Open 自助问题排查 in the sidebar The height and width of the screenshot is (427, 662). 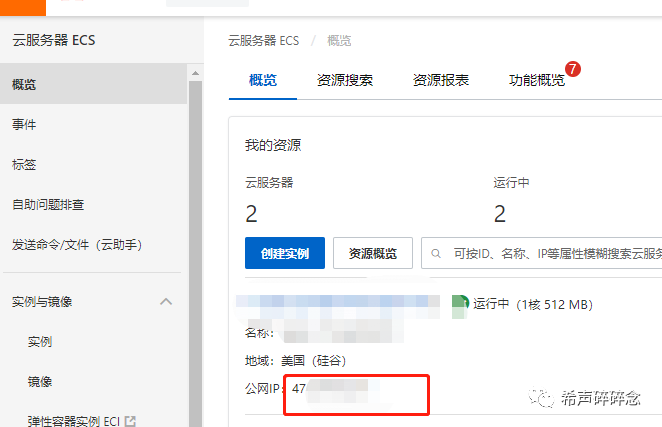point(48,204)
